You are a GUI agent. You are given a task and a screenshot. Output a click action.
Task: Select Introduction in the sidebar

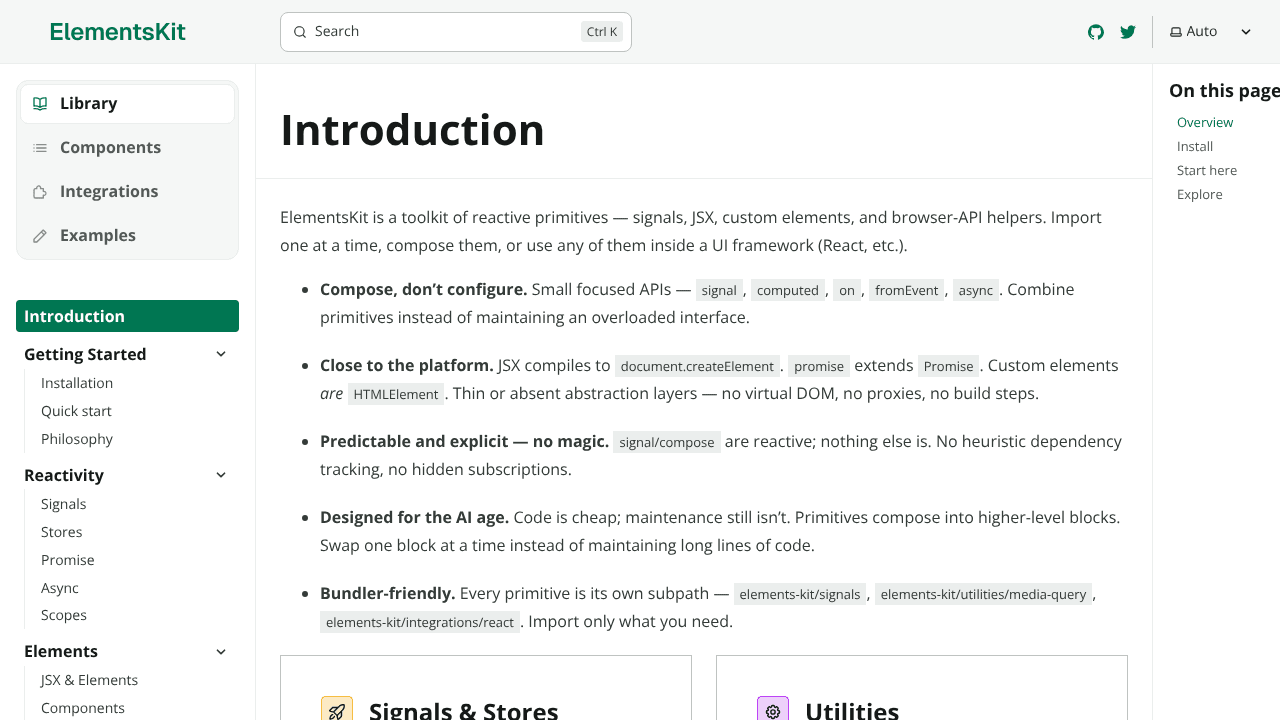127,316
